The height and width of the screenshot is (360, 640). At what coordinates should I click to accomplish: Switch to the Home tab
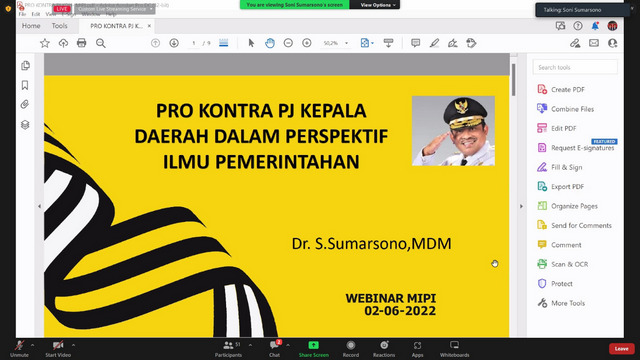tap(31, 26)
